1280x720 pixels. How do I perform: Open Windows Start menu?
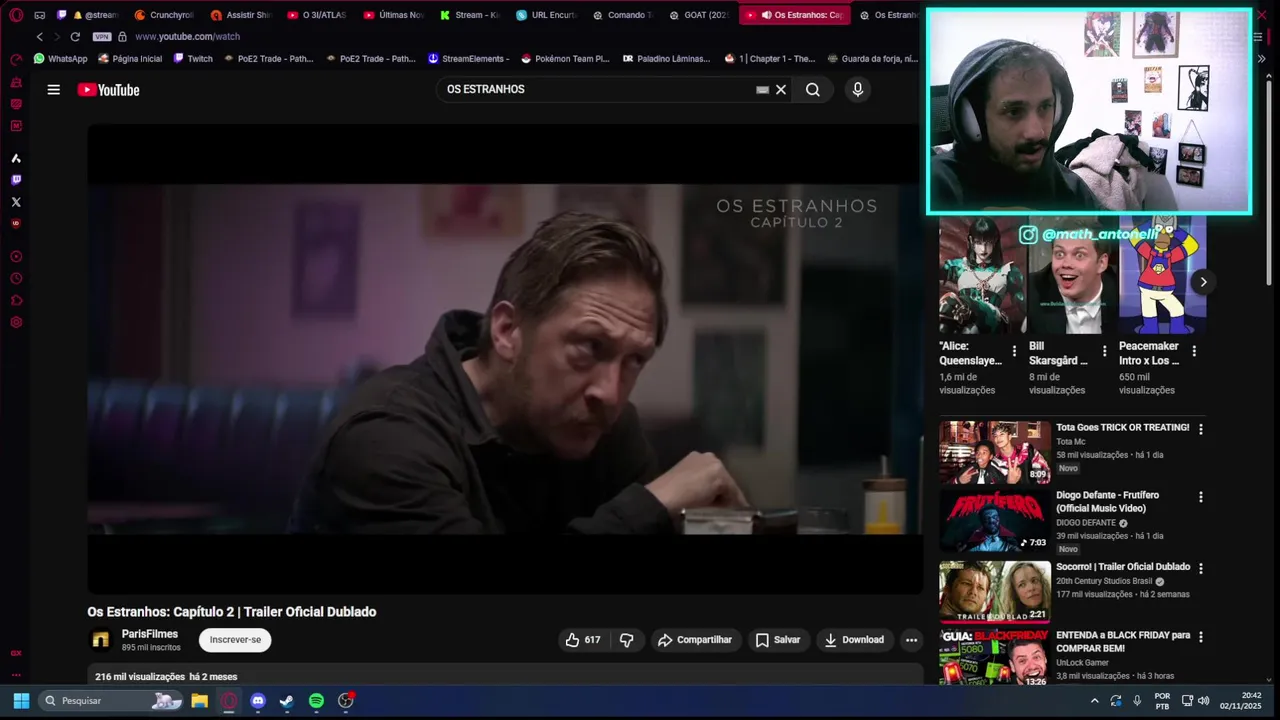click(21, 701)
